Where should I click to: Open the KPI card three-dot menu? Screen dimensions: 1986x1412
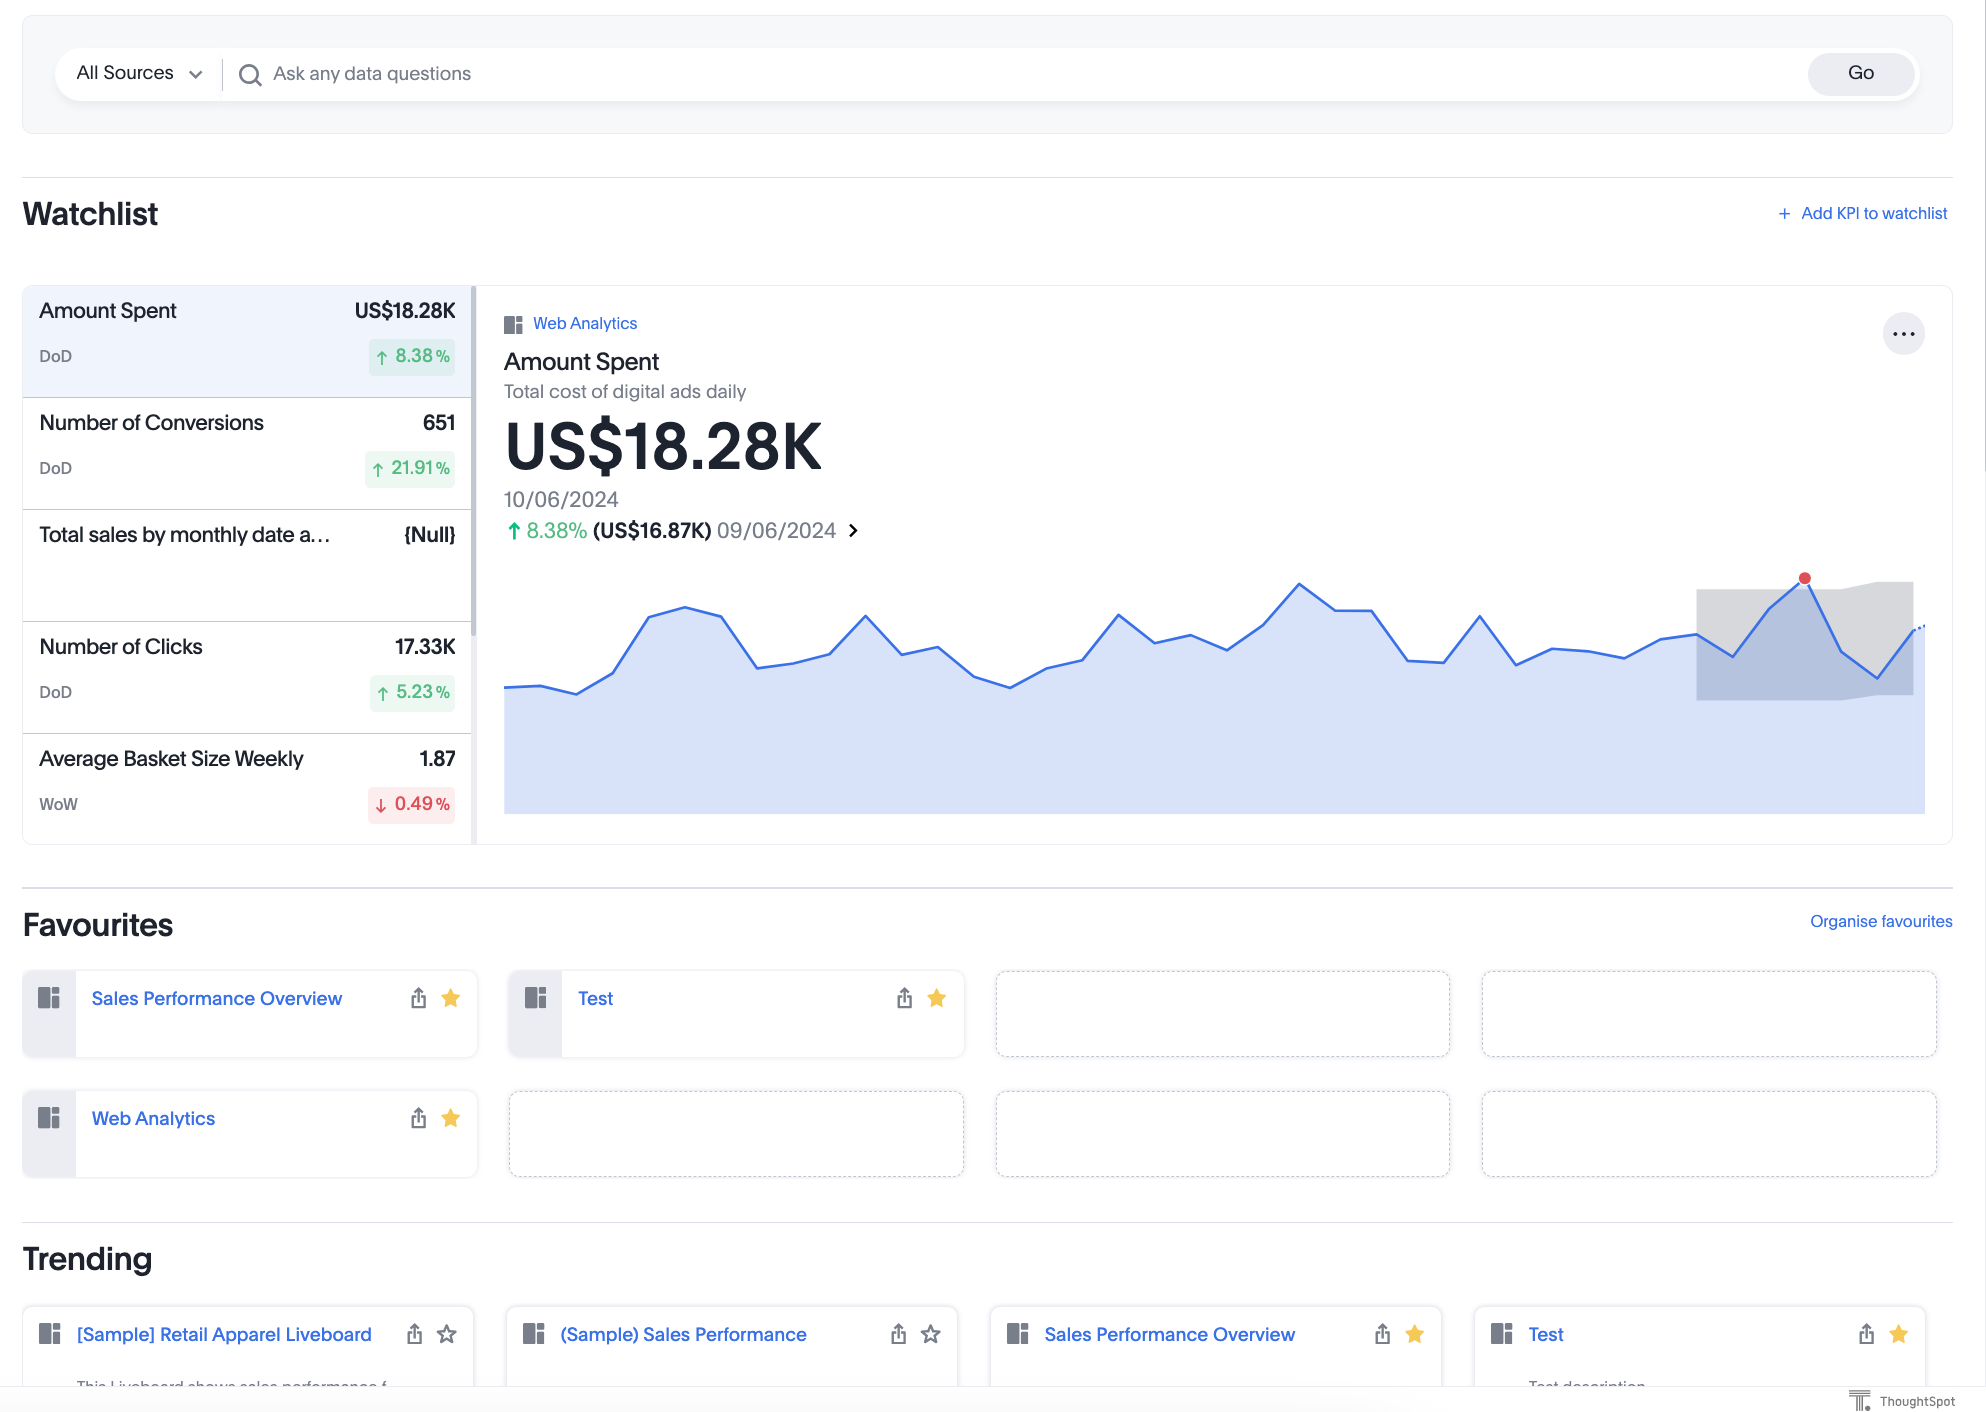pos(1903,334)
